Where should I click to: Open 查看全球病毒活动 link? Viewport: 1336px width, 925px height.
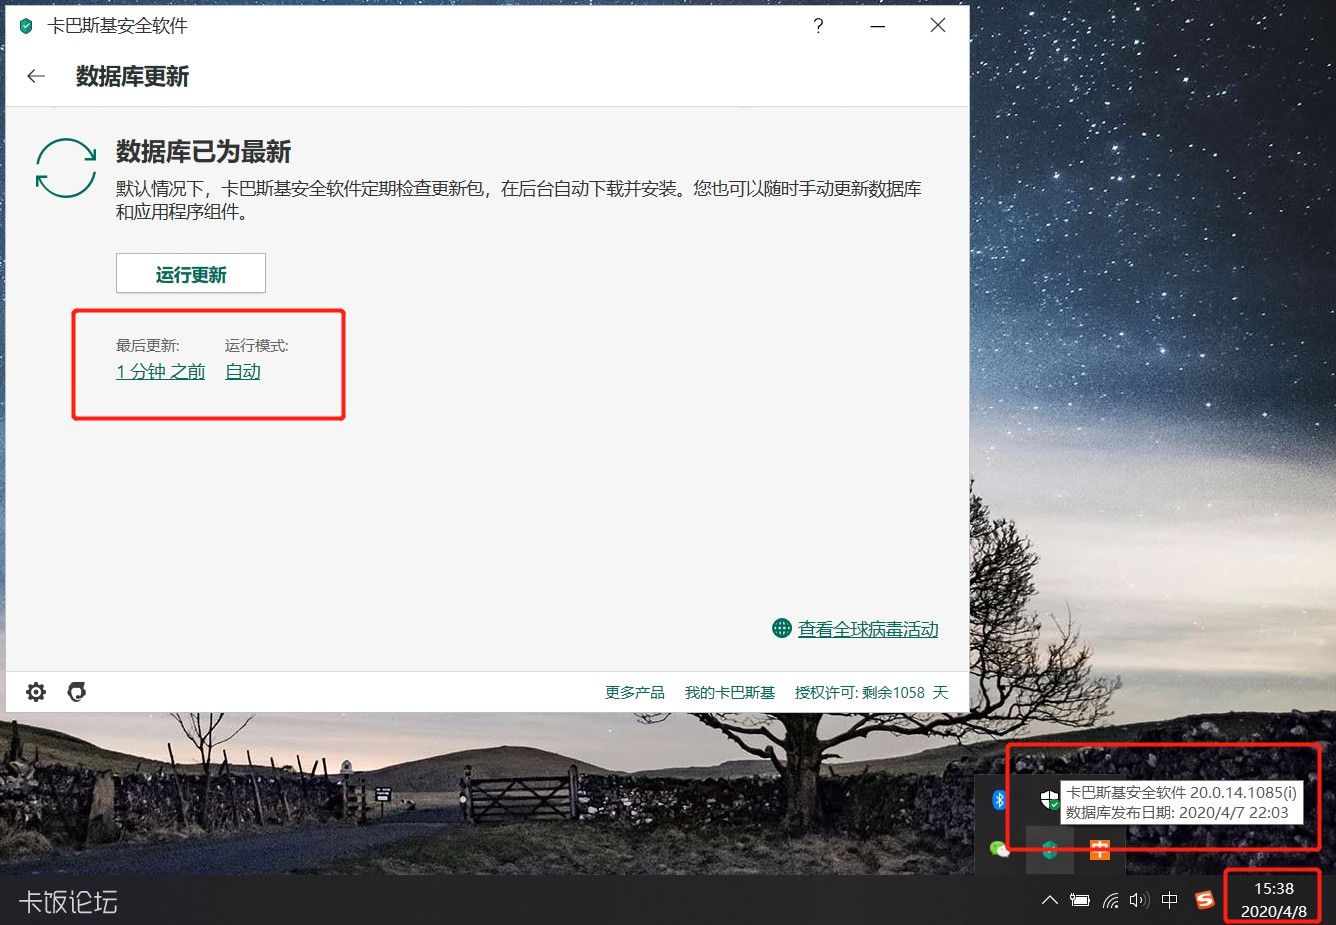(x=868, y=629)
